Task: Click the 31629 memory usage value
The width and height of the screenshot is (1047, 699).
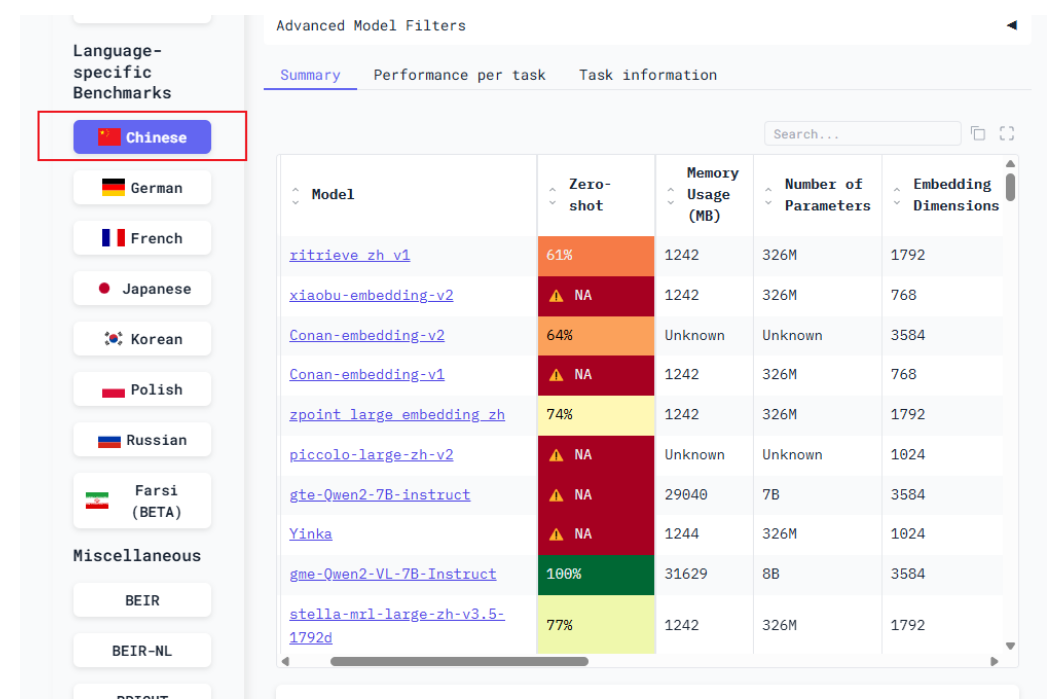Action: click(x=686, y=574)
